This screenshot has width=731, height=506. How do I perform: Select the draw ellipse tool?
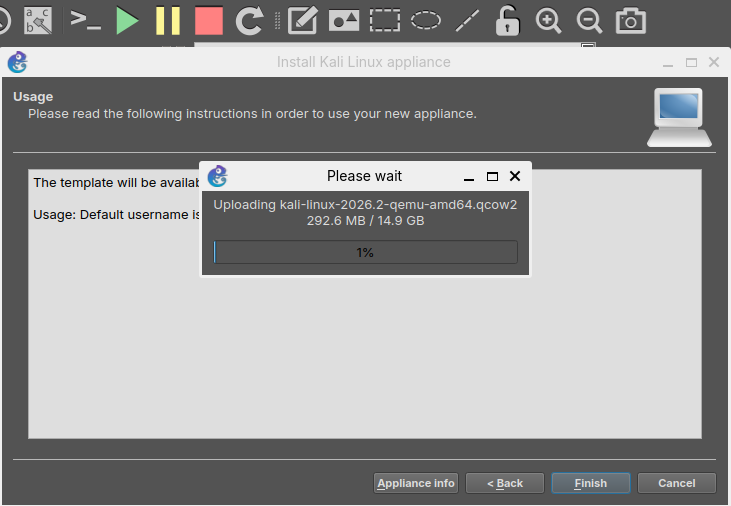[426, 21]
